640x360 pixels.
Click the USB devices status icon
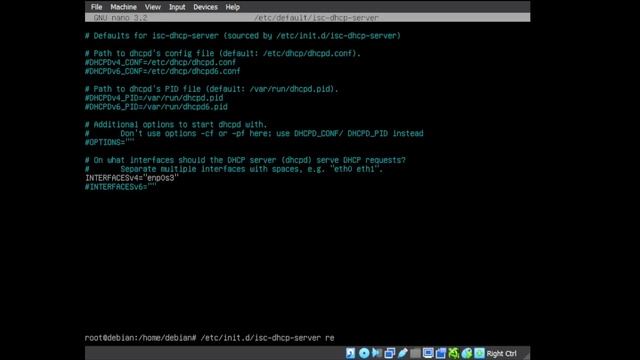(x=402, y=353)
